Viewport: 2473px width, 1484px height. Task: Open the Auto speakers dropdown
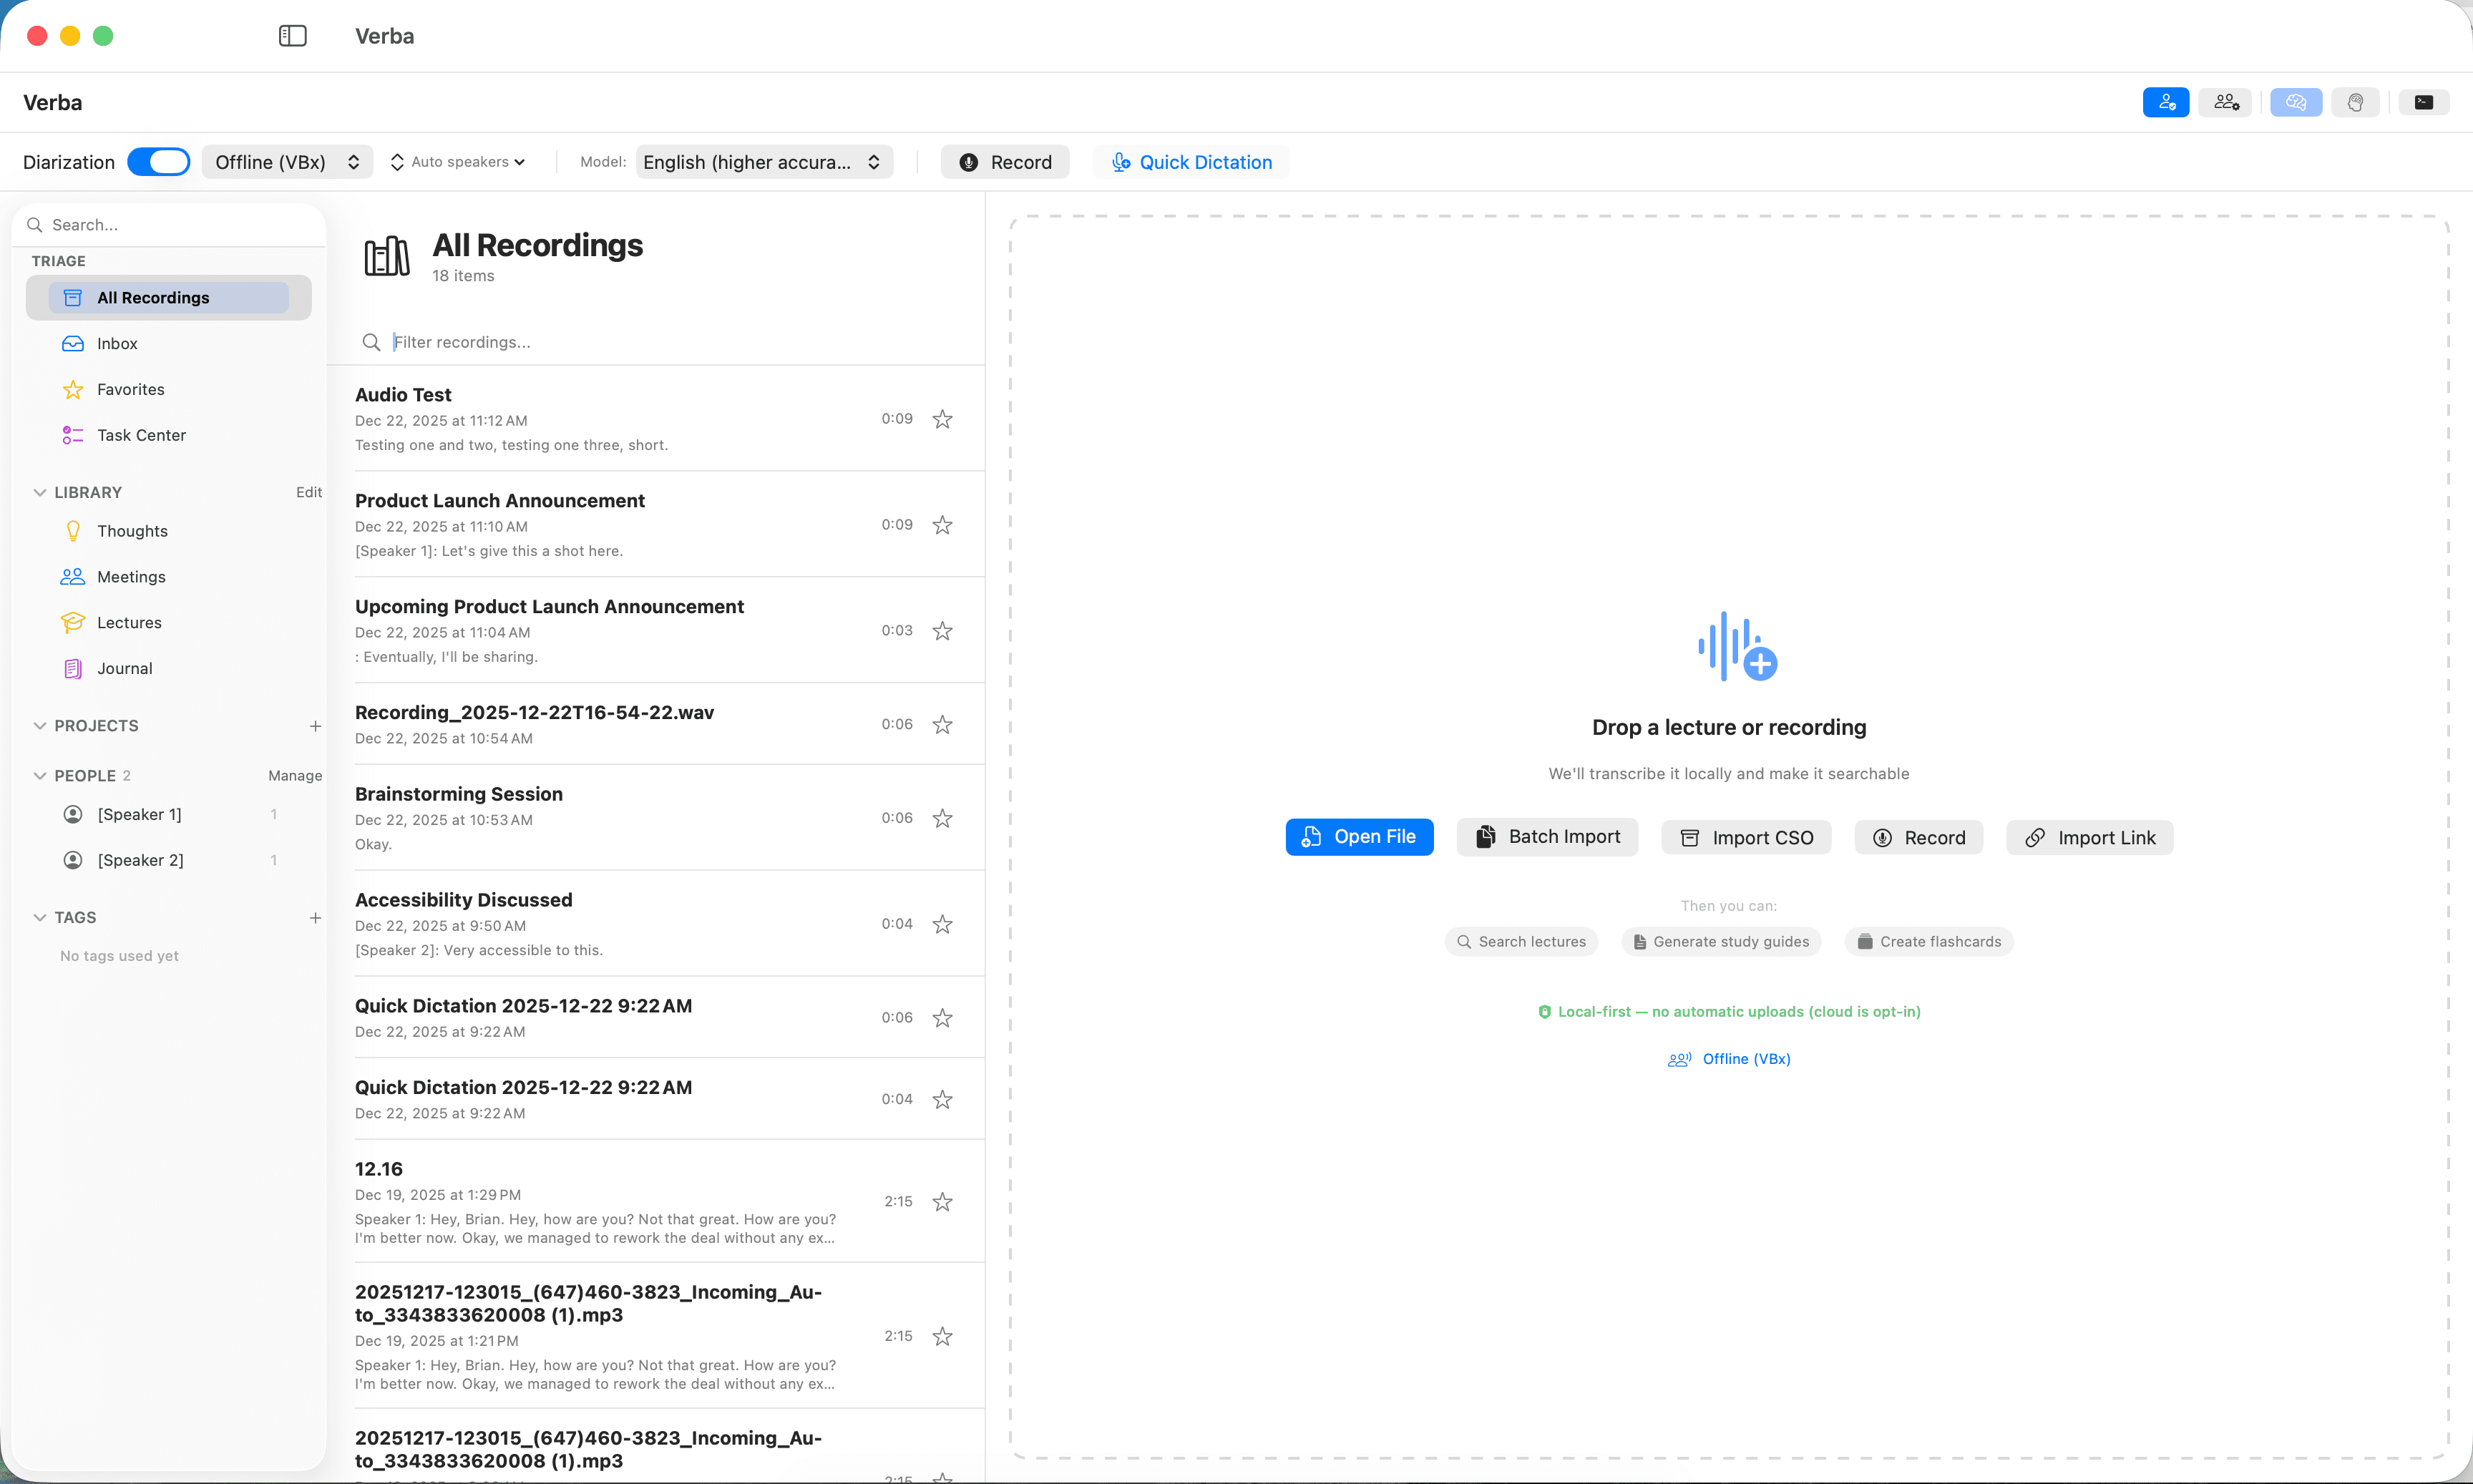pos(457,161)
